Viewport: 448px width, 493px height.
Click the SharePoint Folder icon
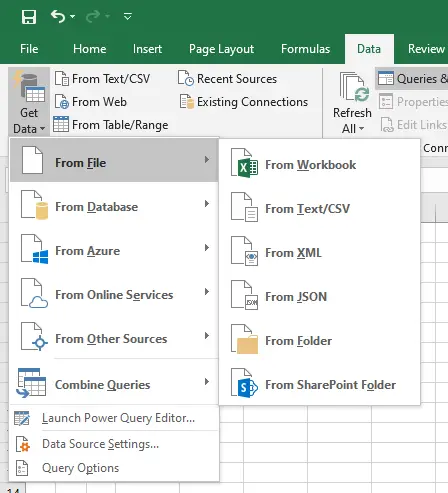244,383
